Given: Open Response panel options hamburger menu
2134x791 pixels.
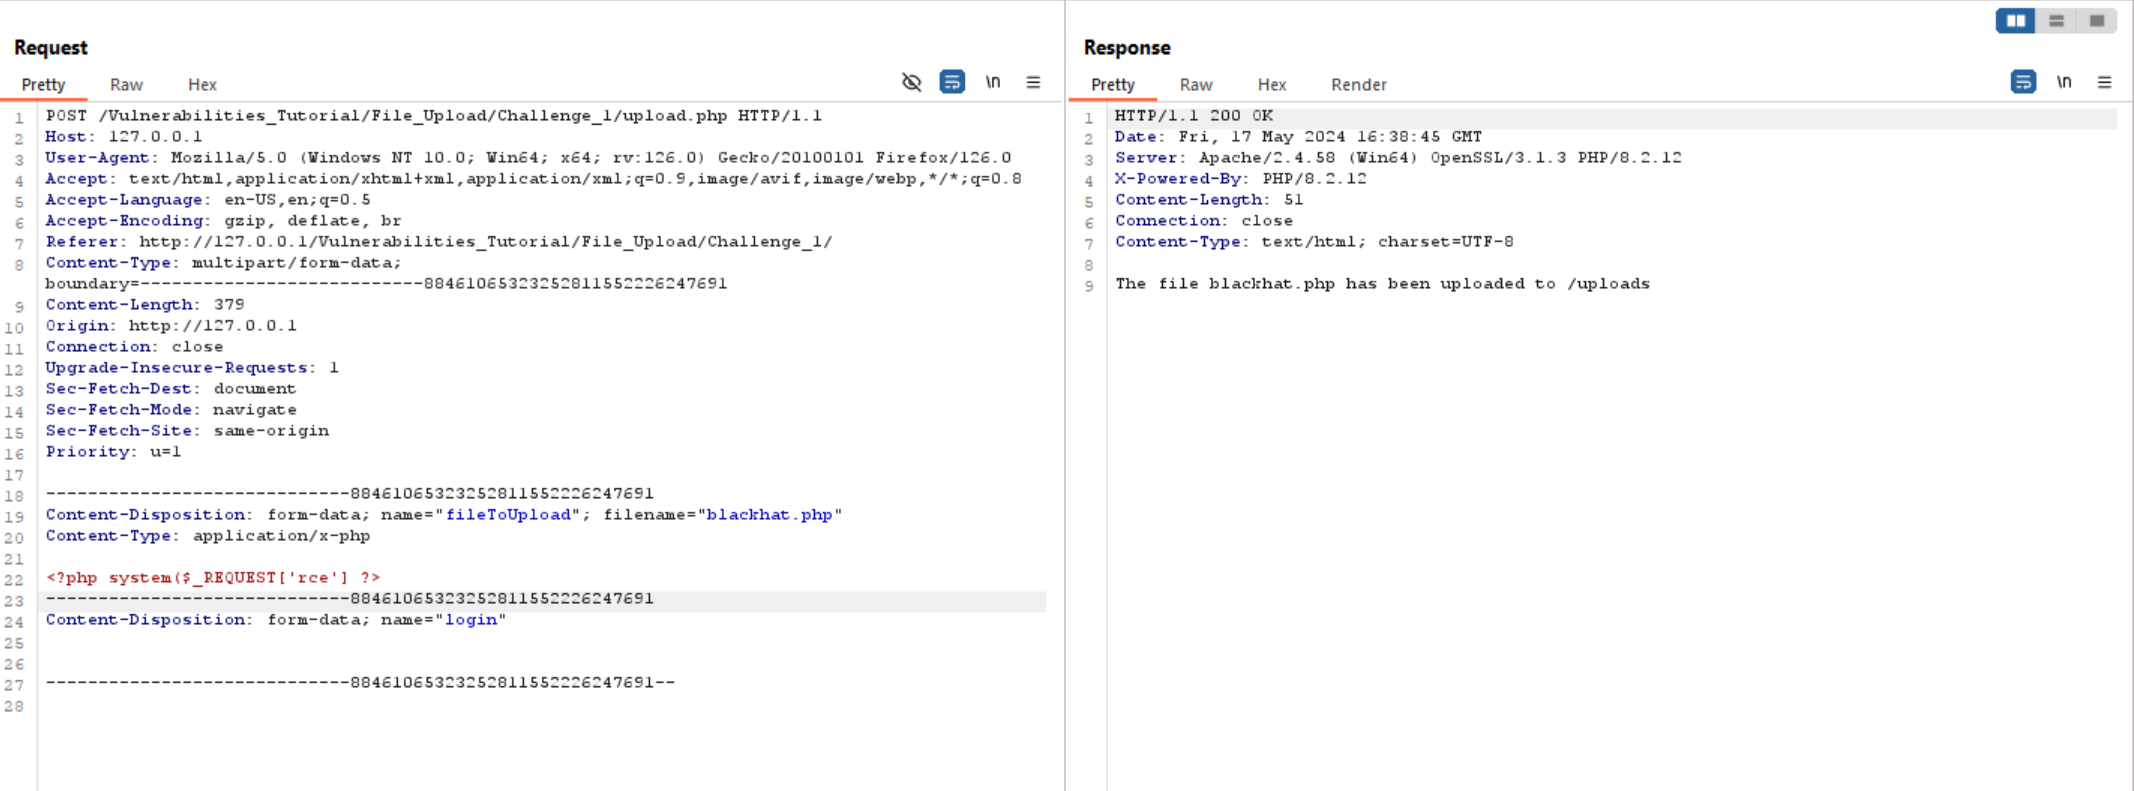Looking at the screenshot, I should (x=2104, y=82).
